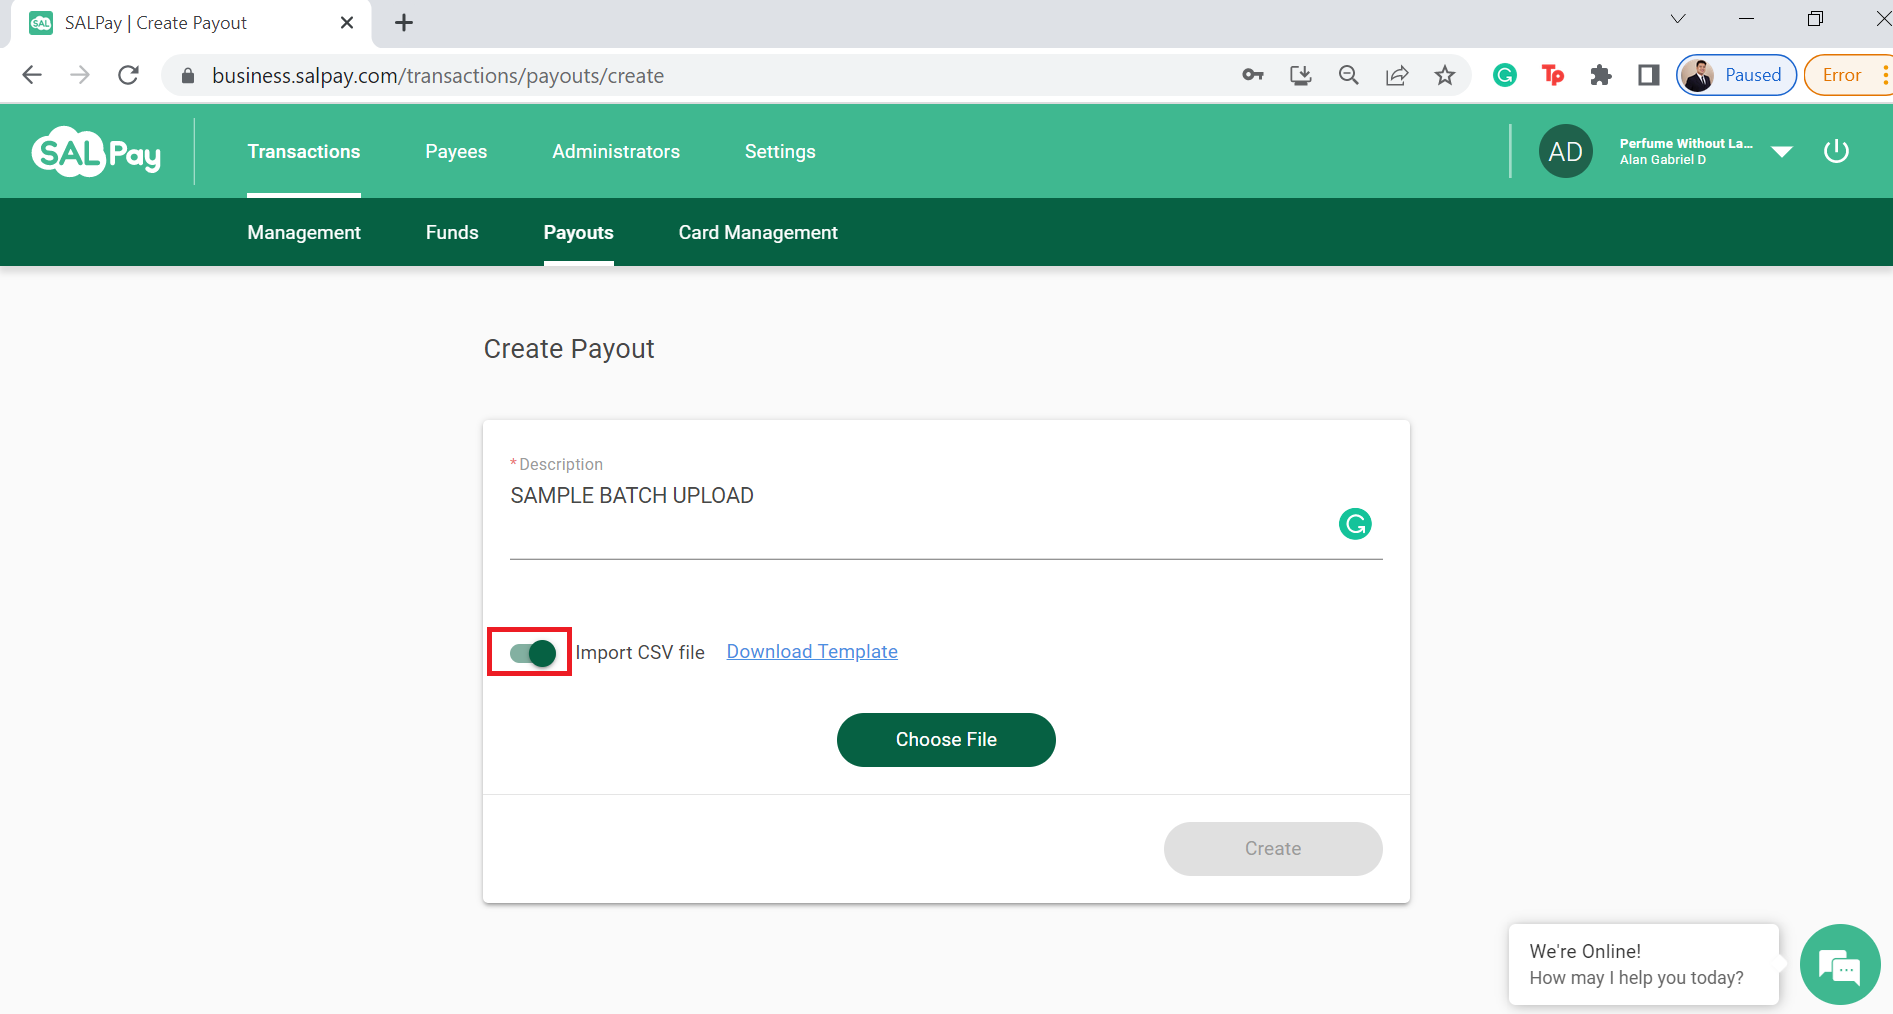Viewport: 1893px width, 1014px height.
Task: Open the Extensions puzzle icon
Action: (1601, 75)
